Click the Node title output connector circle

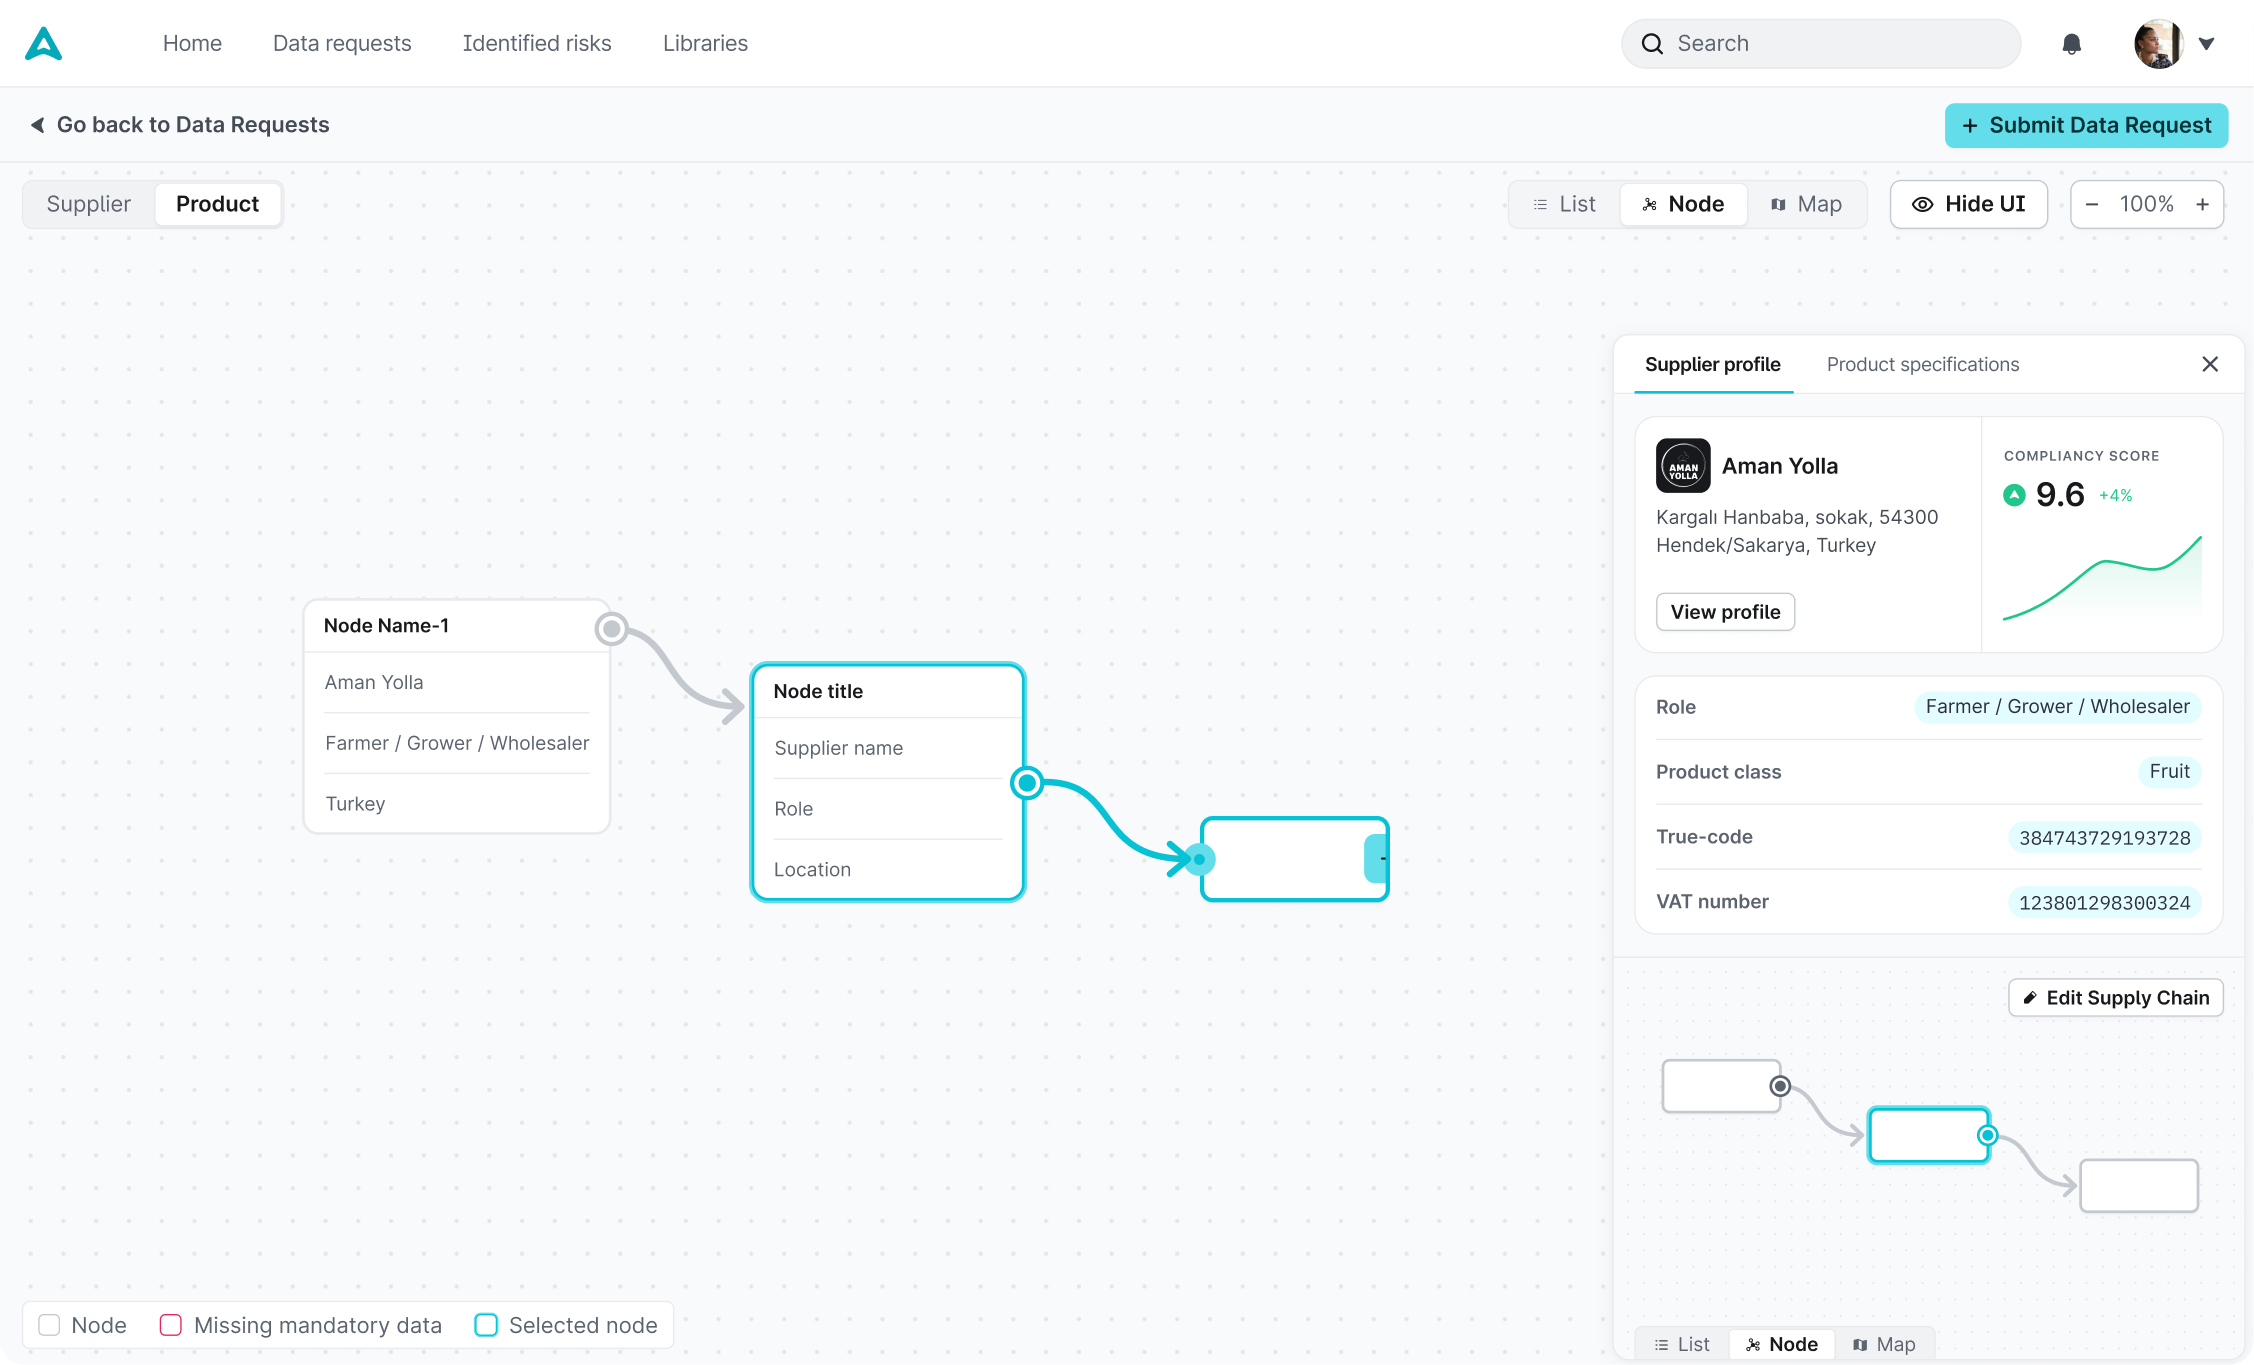click(1027, 783)
